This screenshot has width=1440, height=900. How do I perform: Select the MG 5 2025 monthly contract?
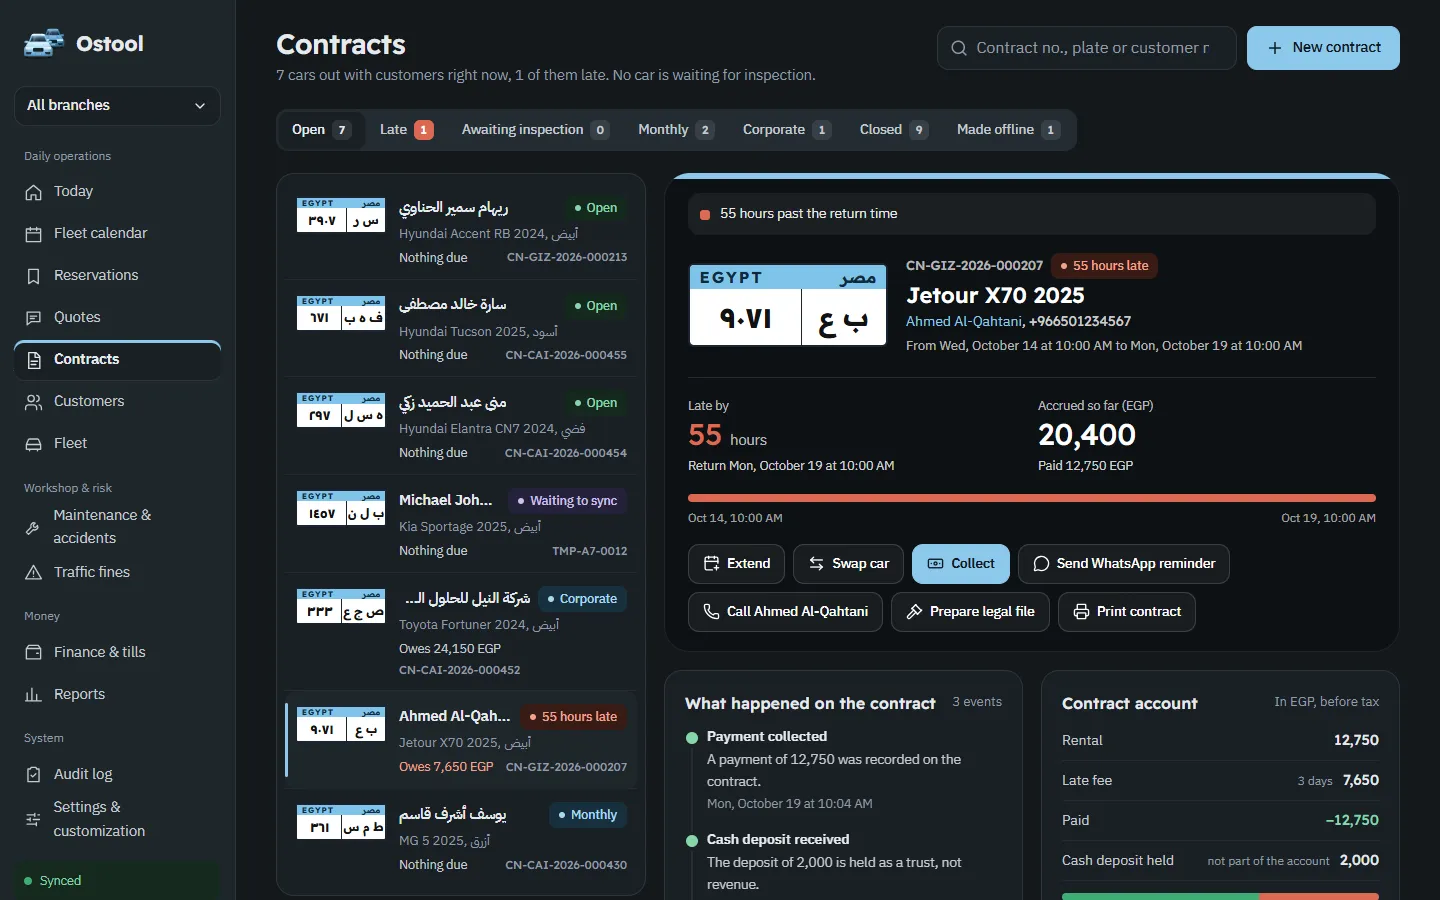point(461,839)
